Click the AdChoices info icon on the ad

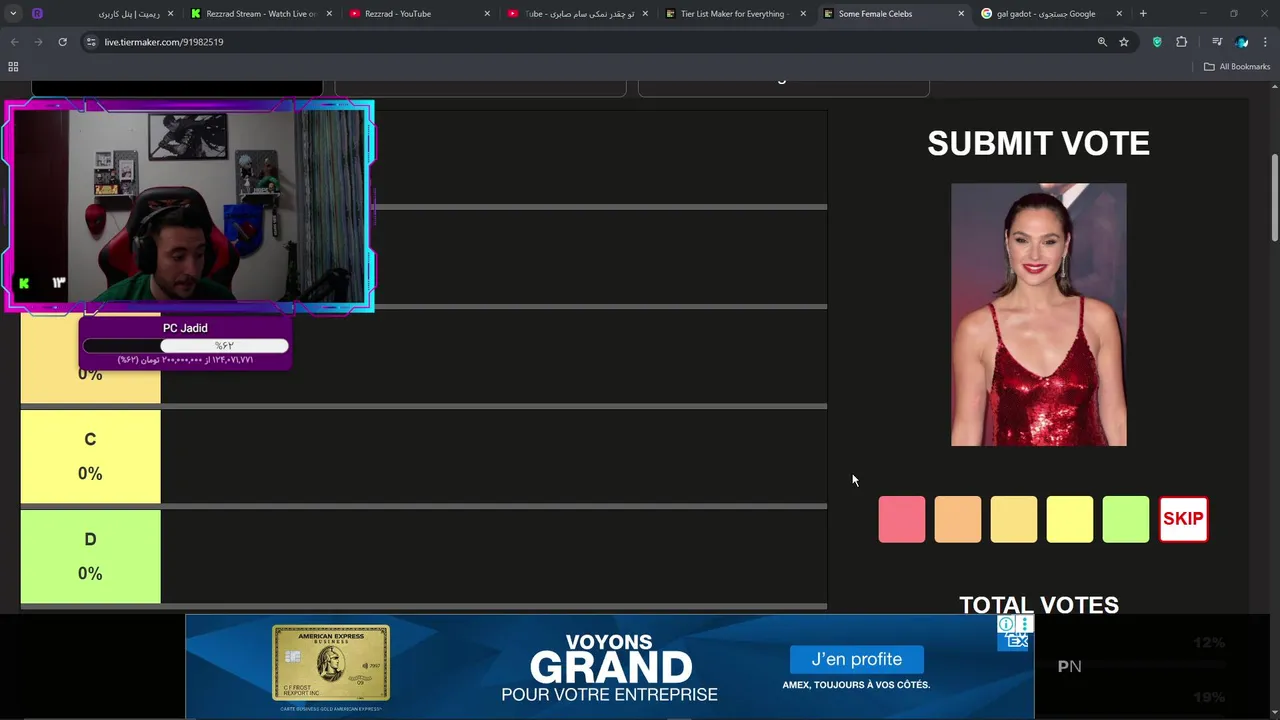tap(1006, 624)
